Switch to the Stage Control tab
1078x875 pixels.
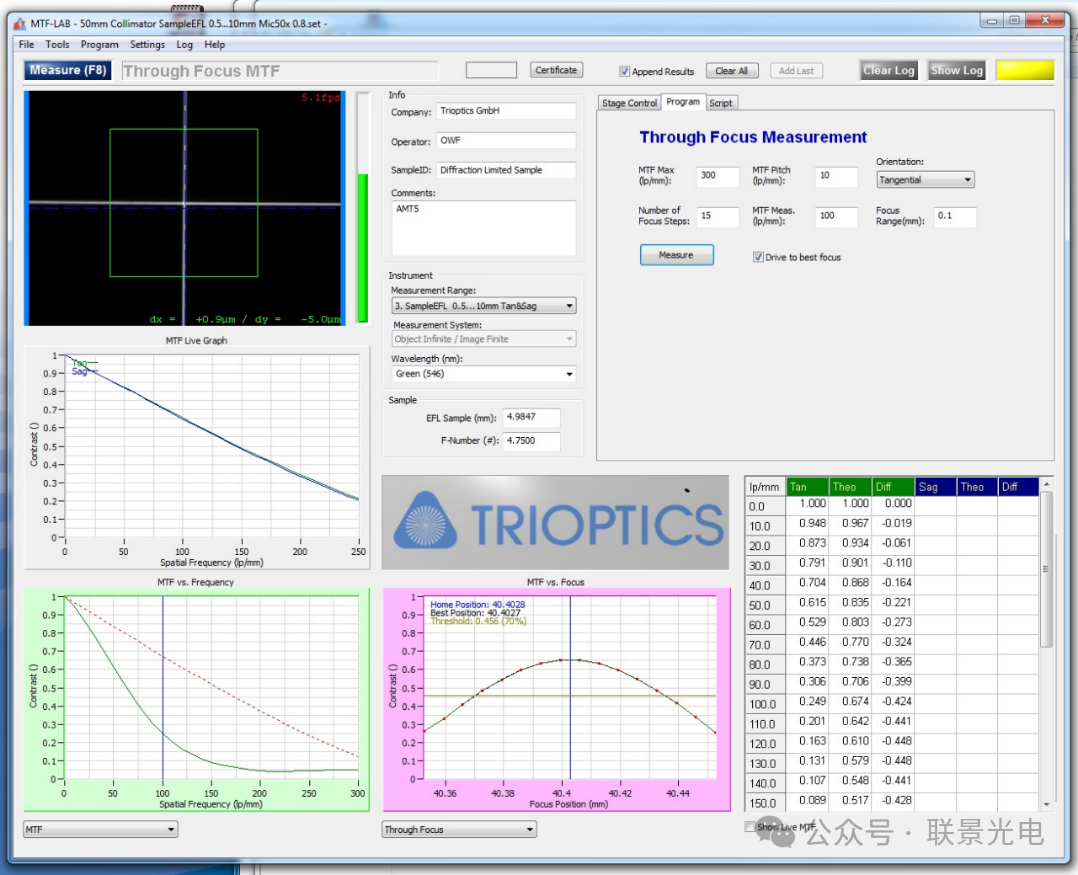coord(629,103)
